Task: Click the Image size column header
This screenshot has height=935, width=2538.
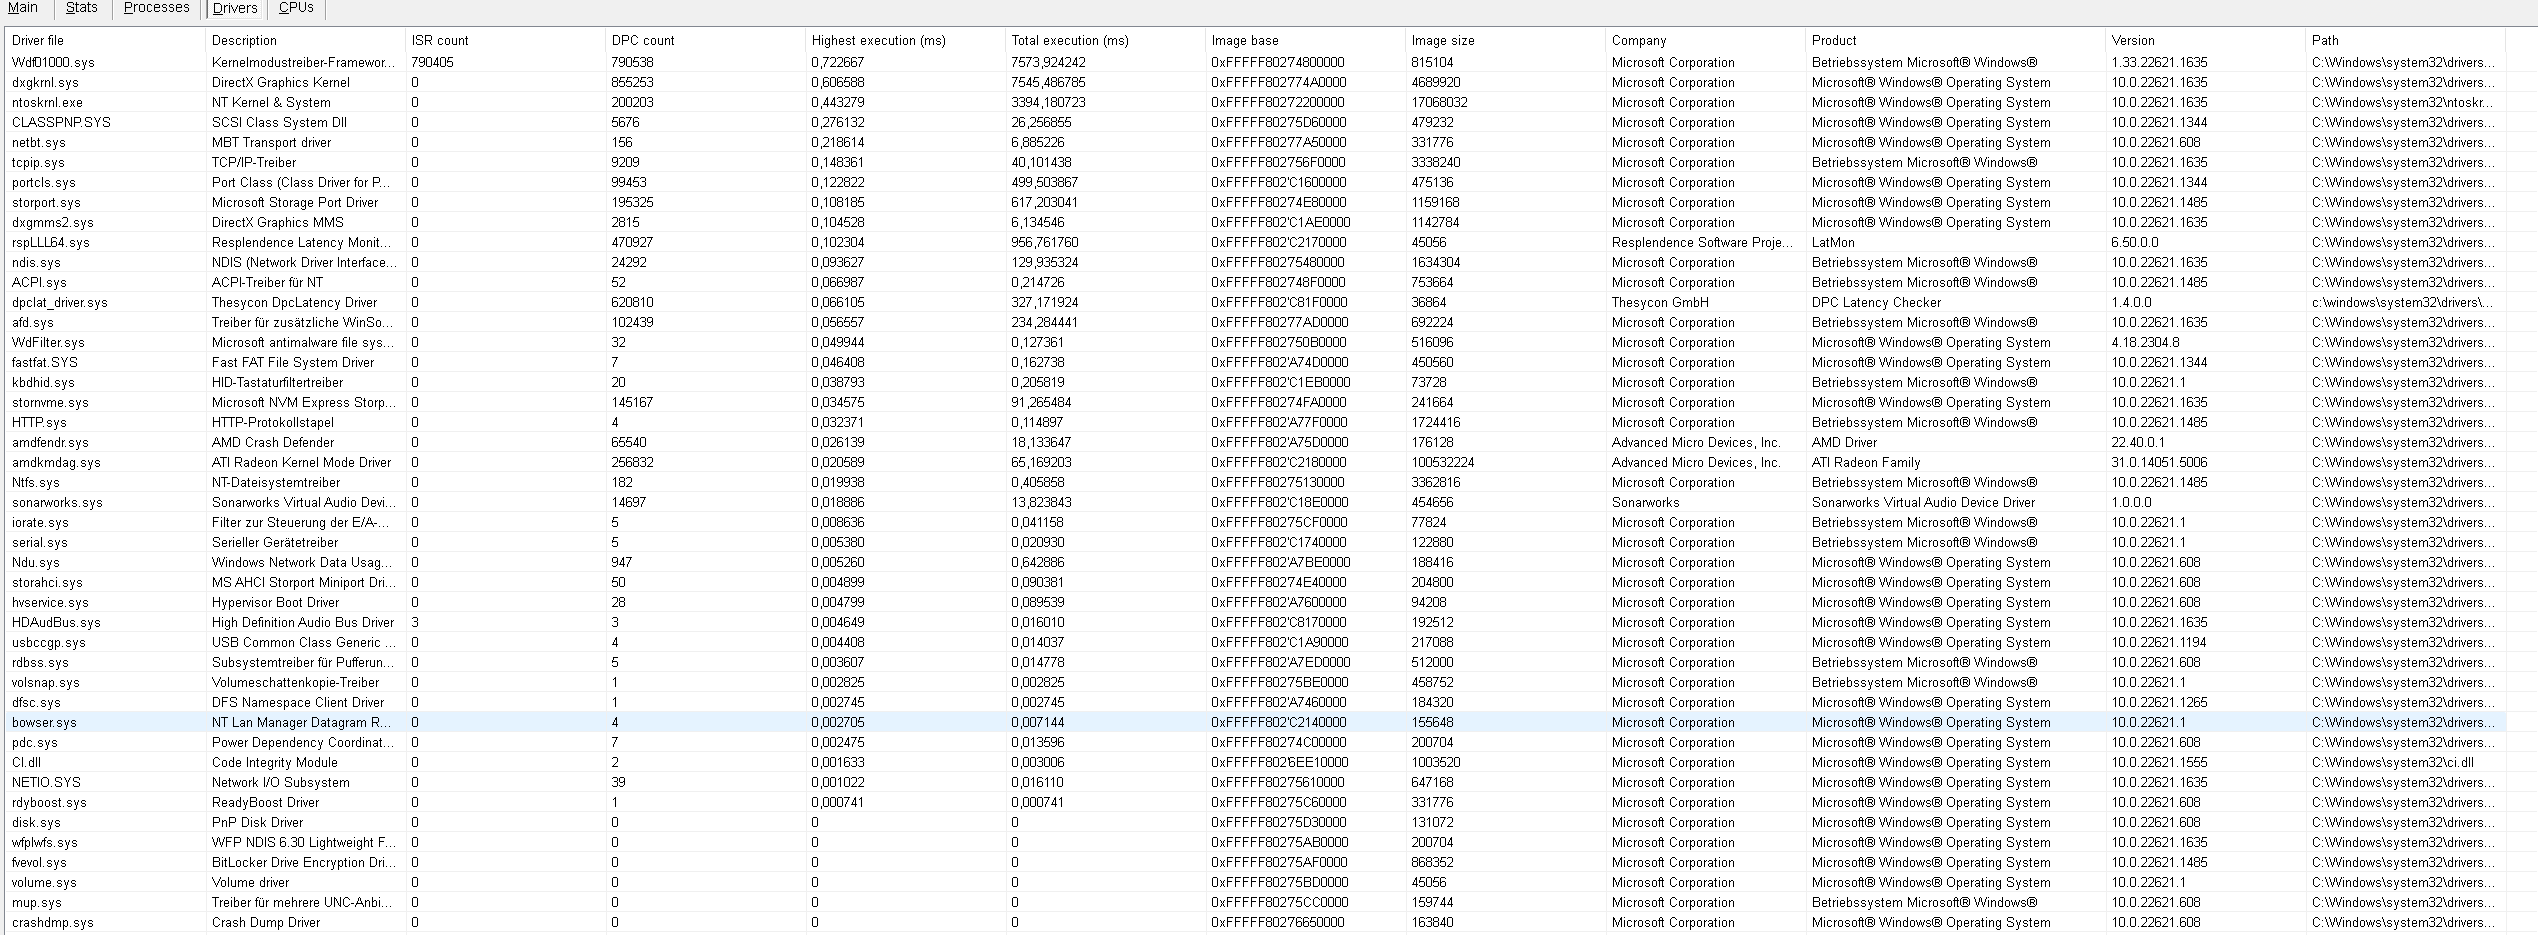Action: 1504,40
